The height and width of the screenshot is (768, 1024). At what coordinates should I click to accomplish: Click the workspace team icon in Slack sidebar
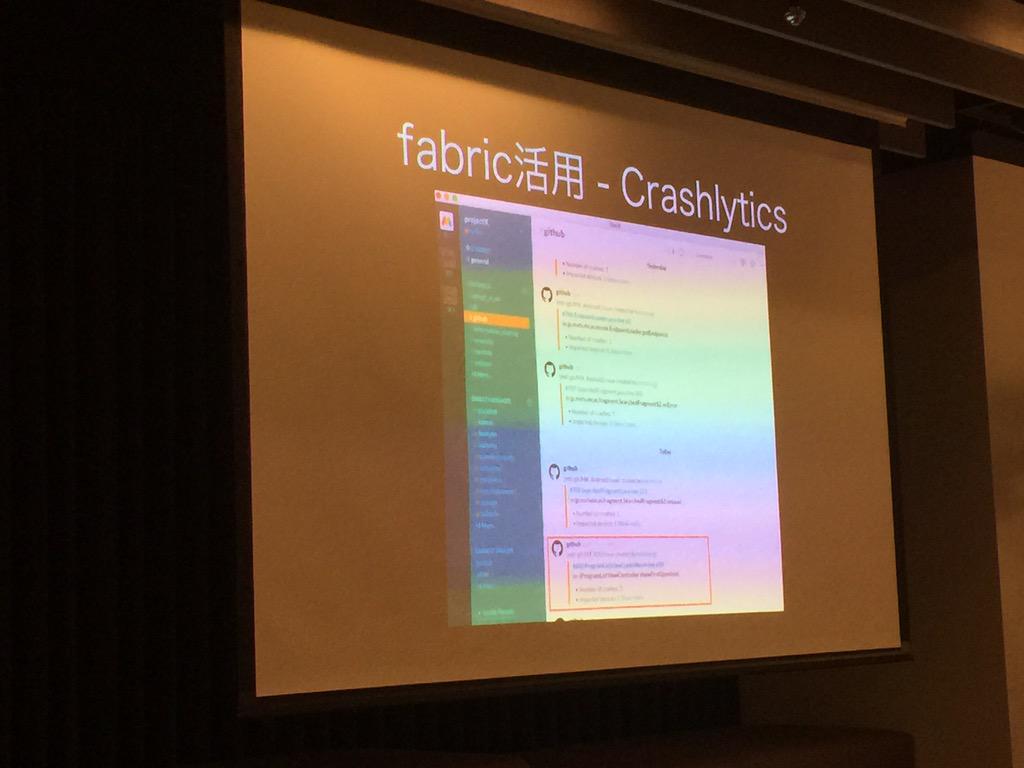447,221
